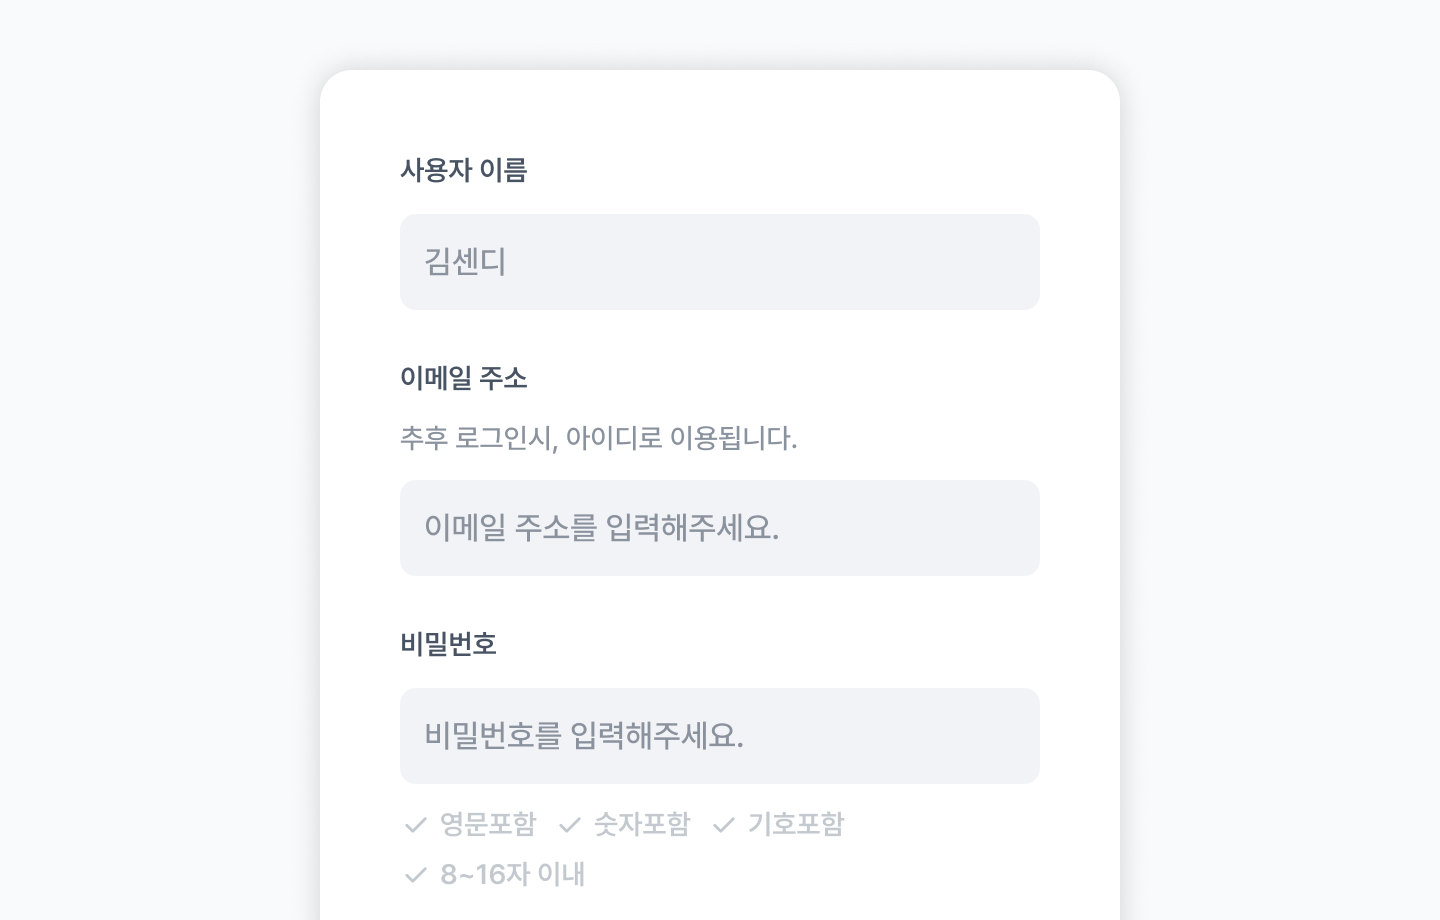Click the white form card's empty top margin
The image size is (1440, 920).
720,110
